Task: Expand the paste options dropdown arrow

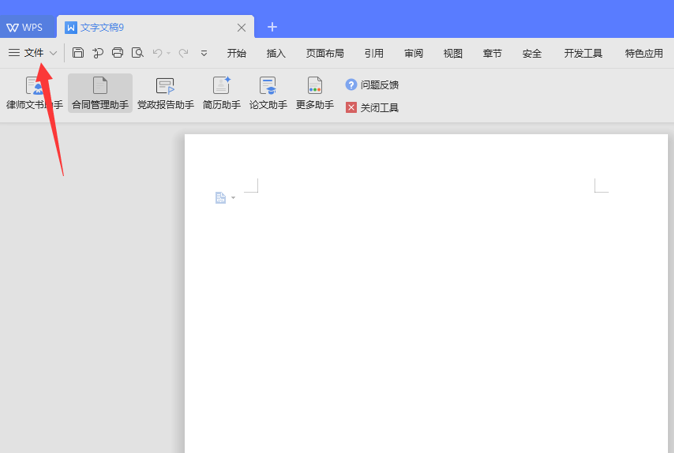Action: pyautogui.click(x=233, y=198)
